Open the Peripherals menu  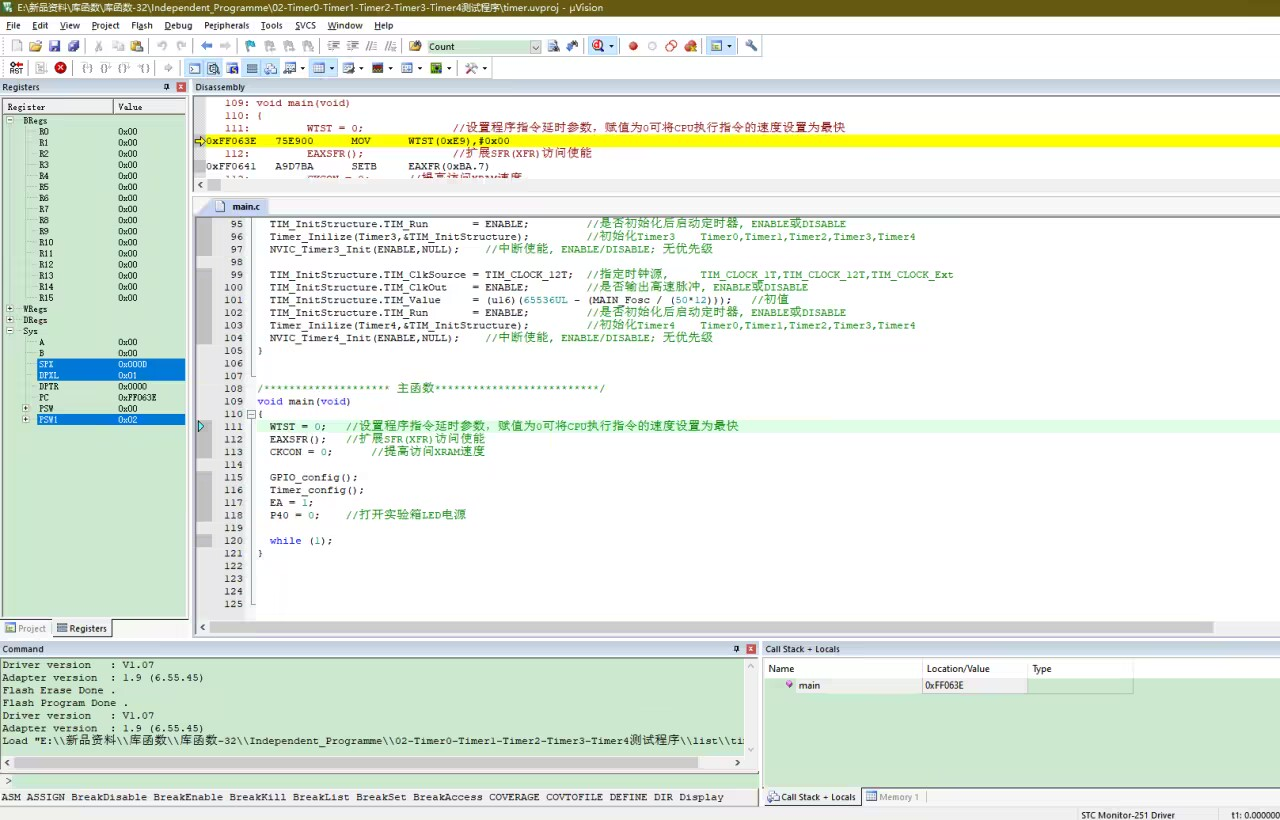[226, 25]
